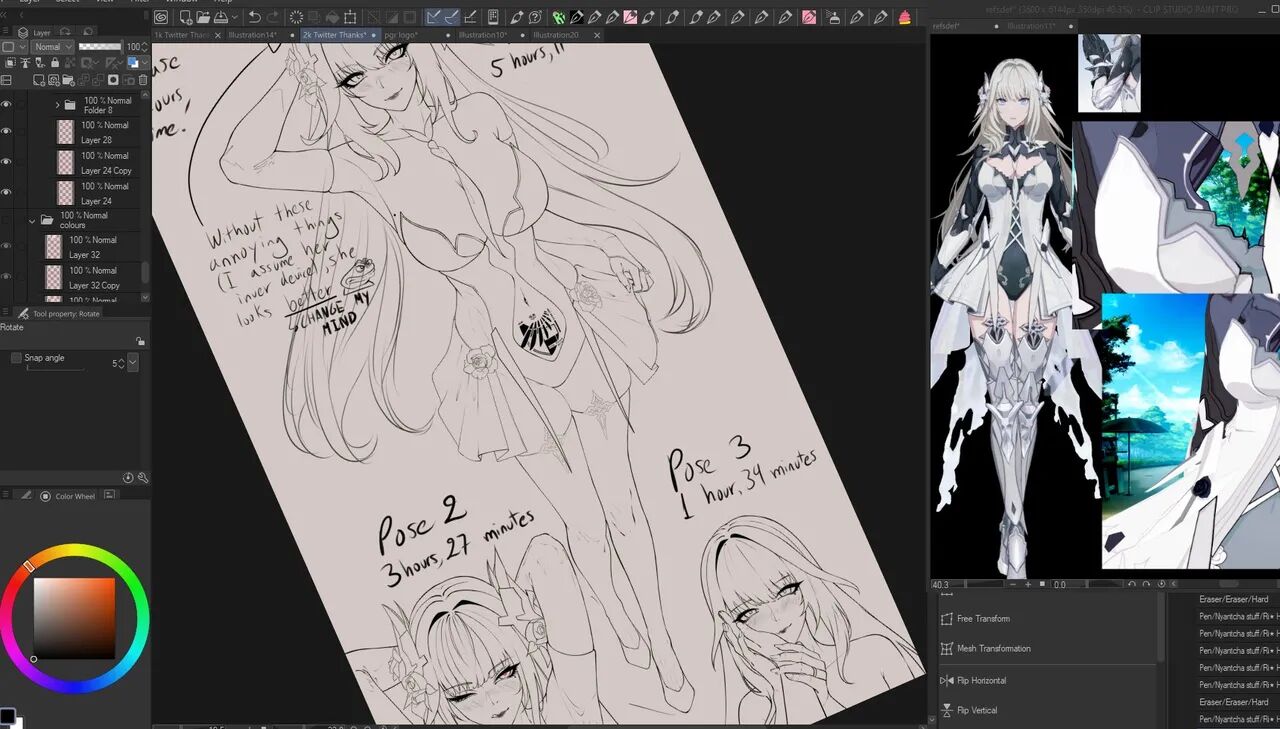Switch to Illustration20 tab
The width and height of the screenshot is (1280, 729).
pos(556,35)
